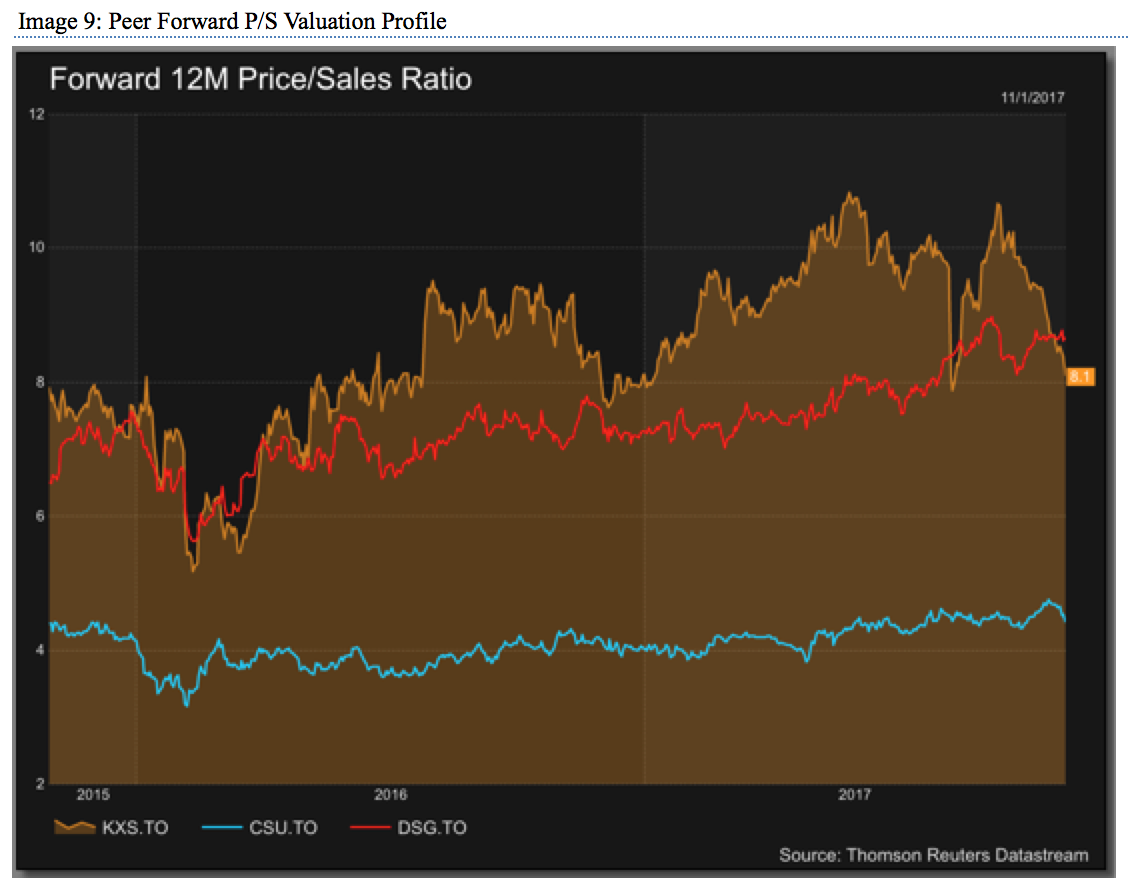Click the orange 8.1 value tag

click(x=1081, y=377)
